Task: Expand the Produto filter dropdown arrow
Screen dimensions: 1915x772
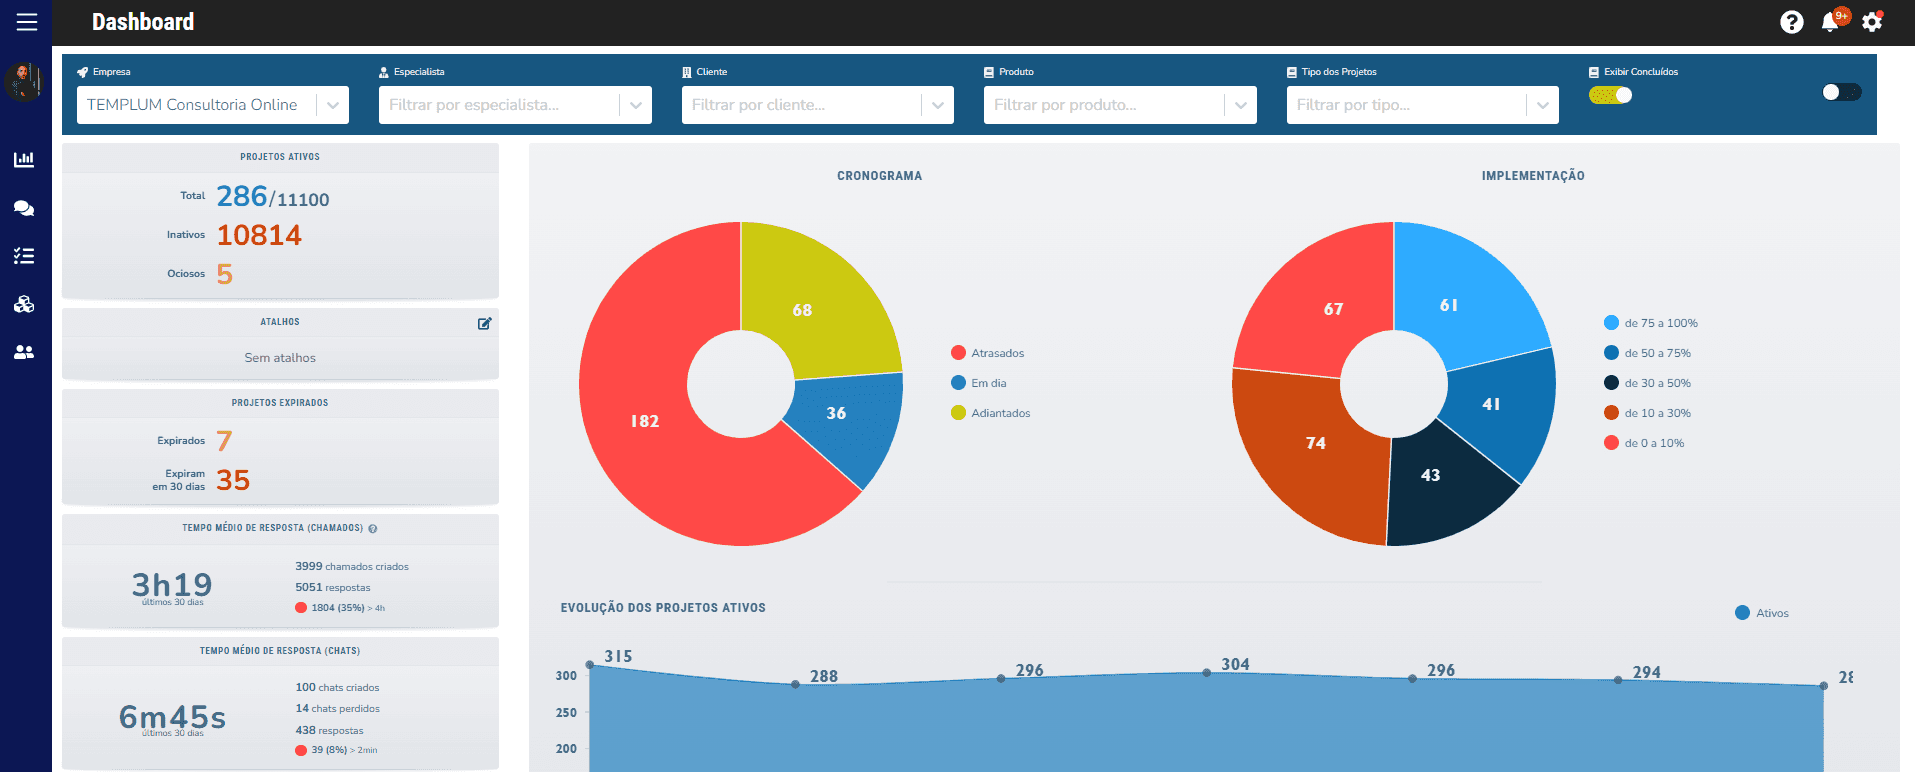Action: 1241,105
